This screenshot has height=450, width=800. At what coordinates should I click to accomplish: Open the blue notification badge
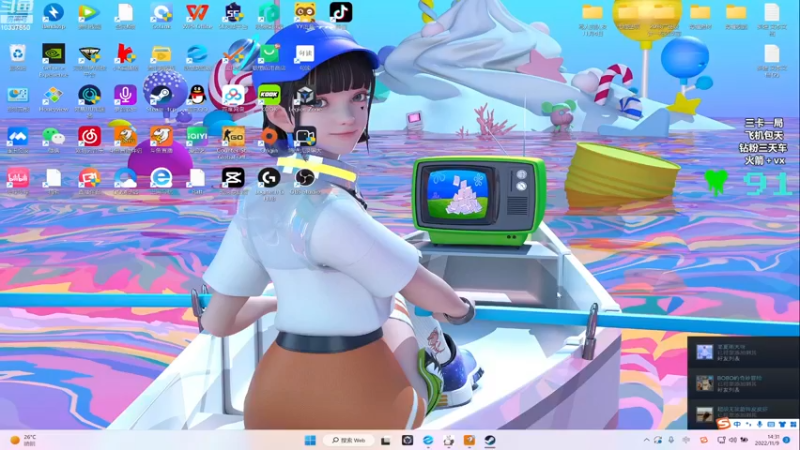[x=786, y=440]
